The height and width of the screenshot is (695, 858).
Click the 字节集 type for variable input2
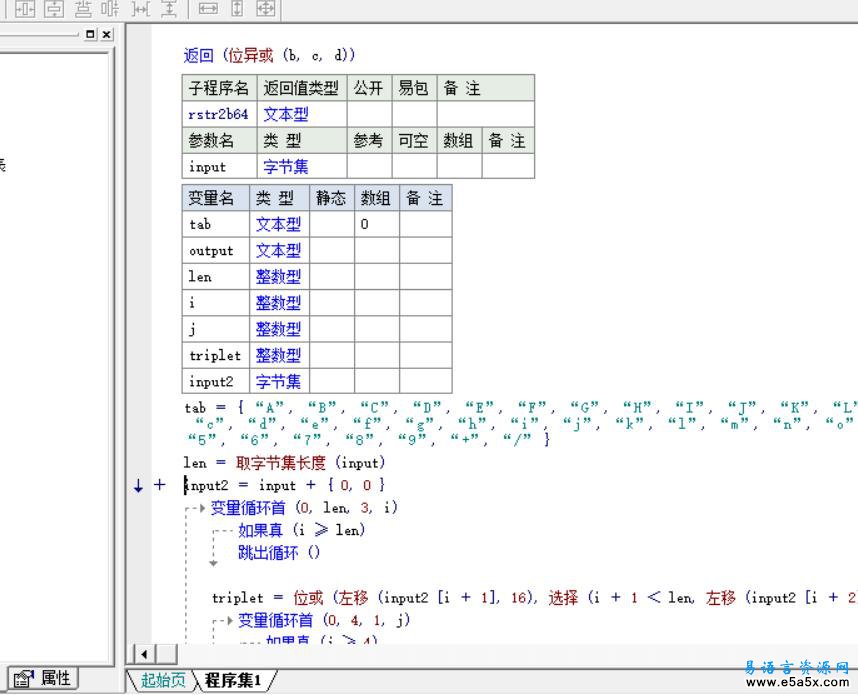click(x=279, y=381)
